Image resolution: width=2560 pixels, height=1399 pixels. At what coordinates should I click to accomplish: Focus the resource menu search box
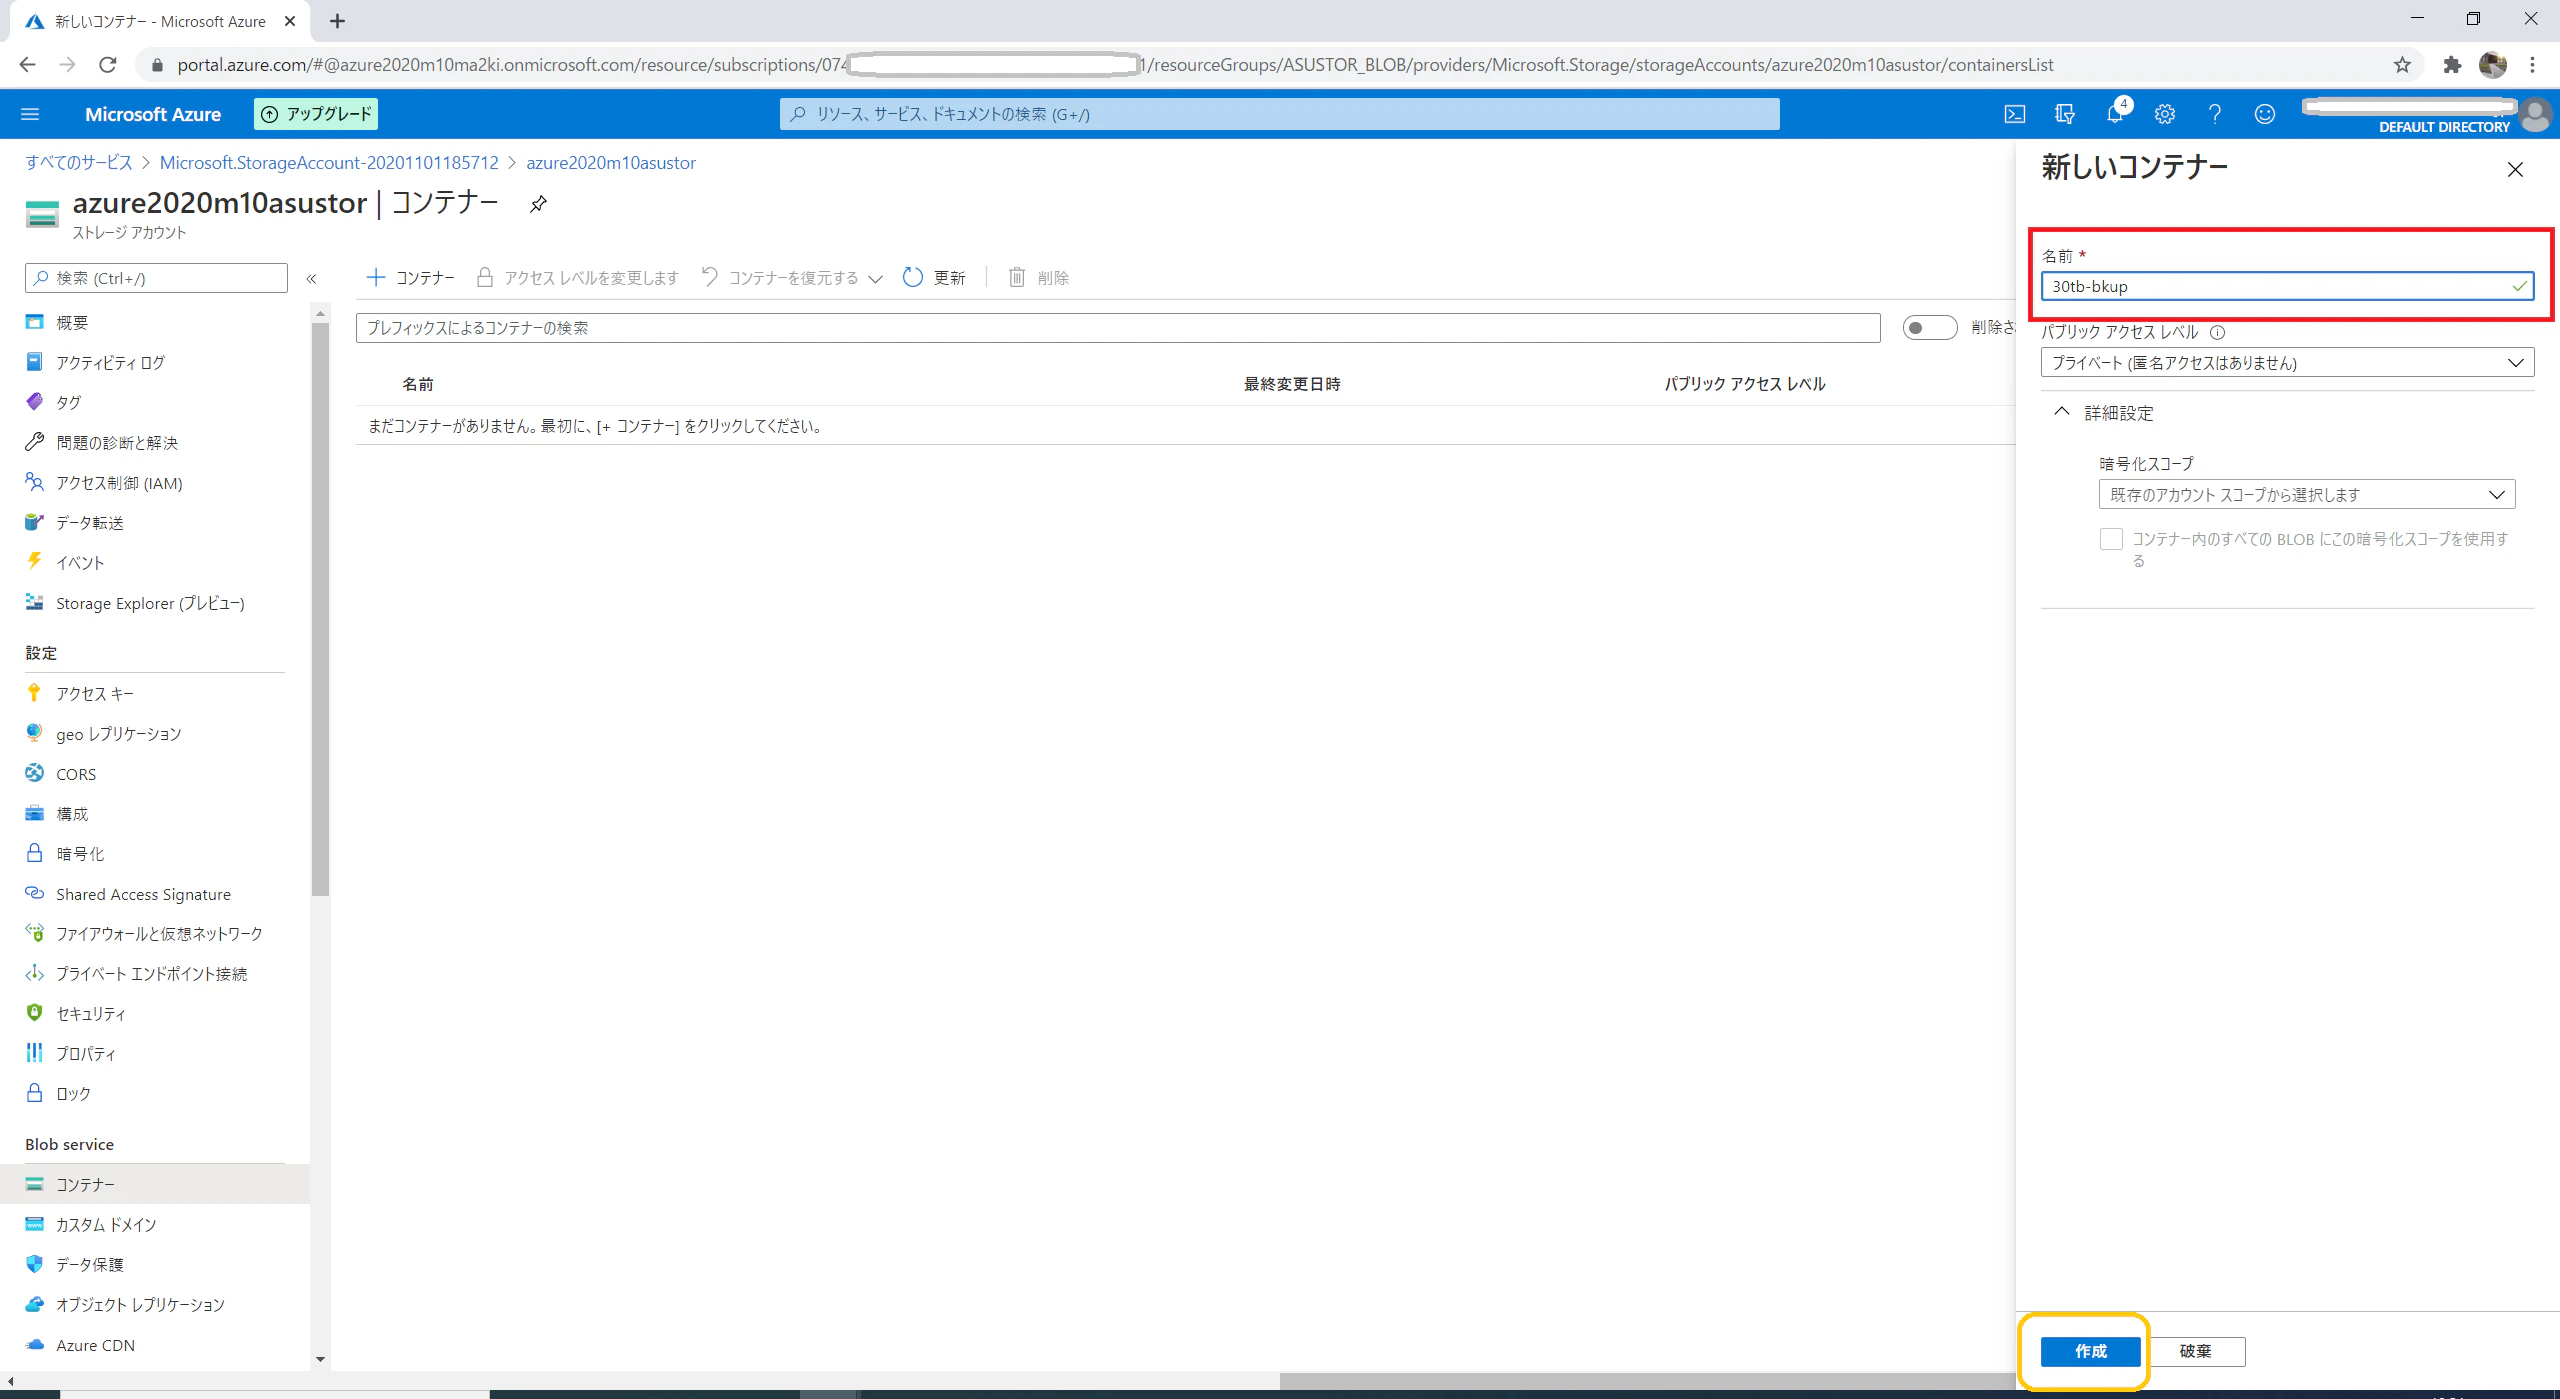tap(156, 278)
